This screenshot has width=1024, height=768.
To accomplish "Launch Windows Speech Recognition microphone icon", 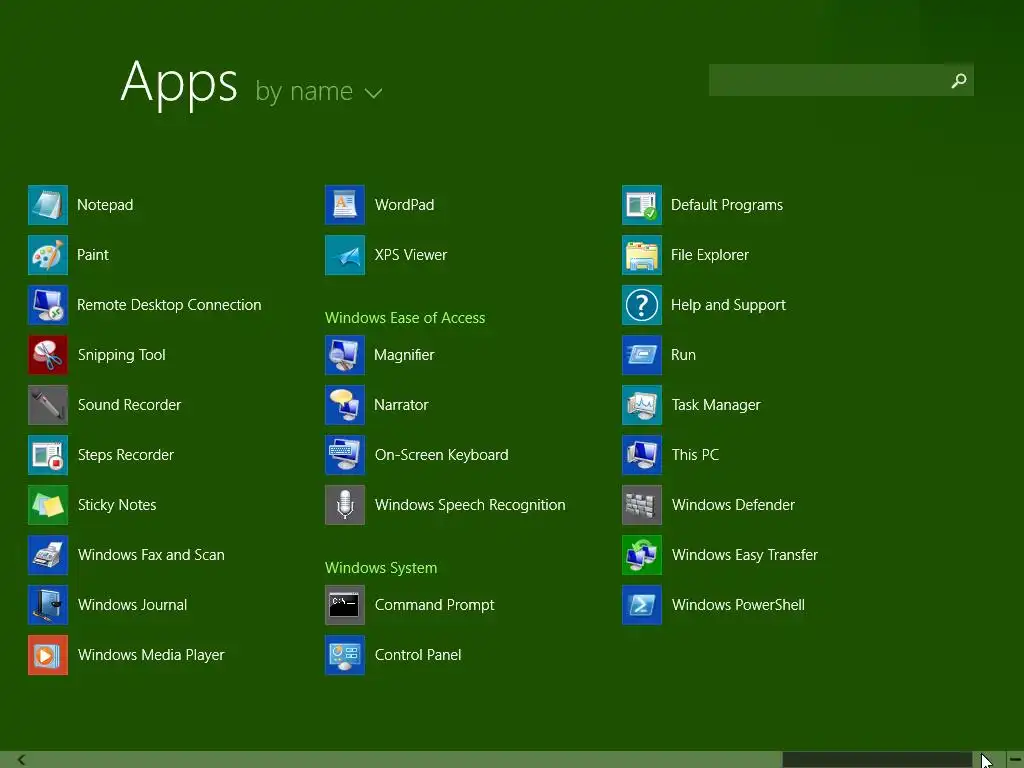I will [x=345, y=505].
